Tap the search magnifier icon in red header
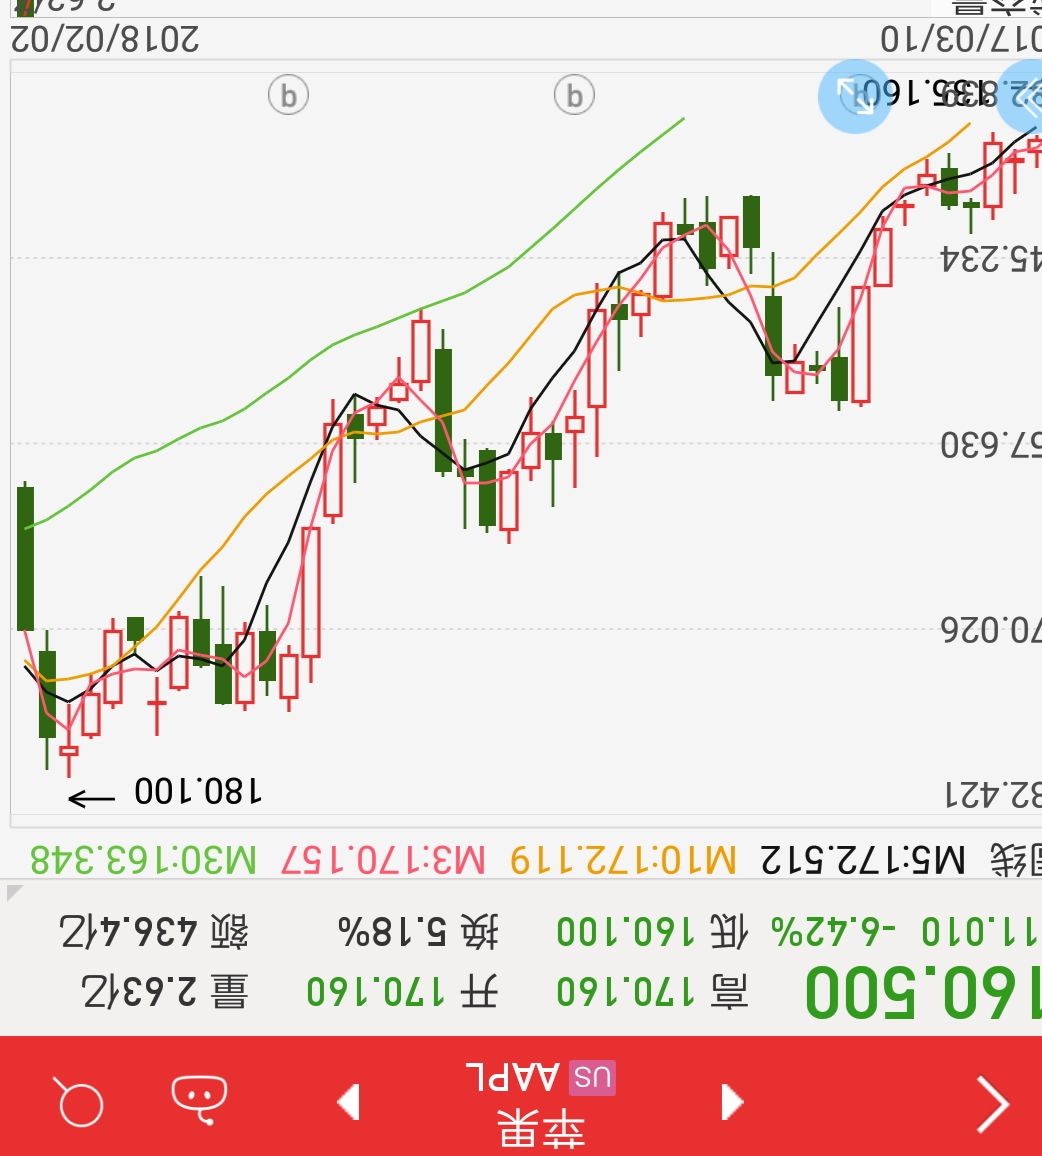The image size is (1042, 1156). click(79, 1102)
